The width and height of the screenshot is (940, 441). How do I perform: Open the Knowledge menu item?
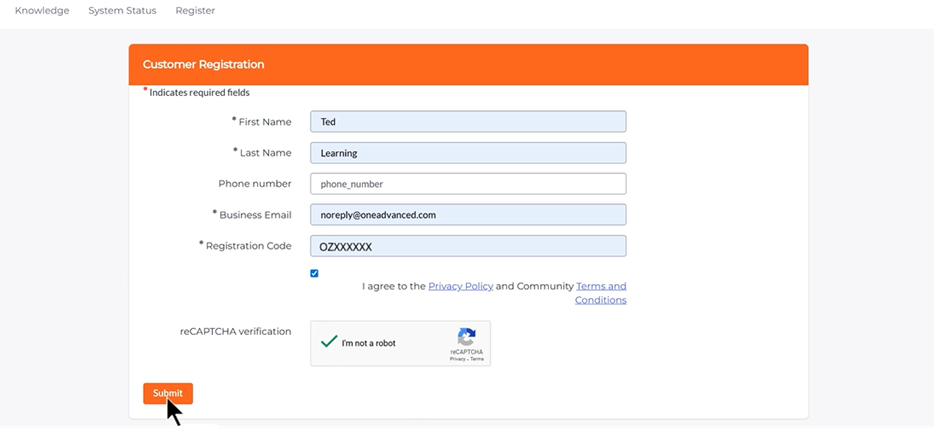pyautogui.click(x=42, y=11)
